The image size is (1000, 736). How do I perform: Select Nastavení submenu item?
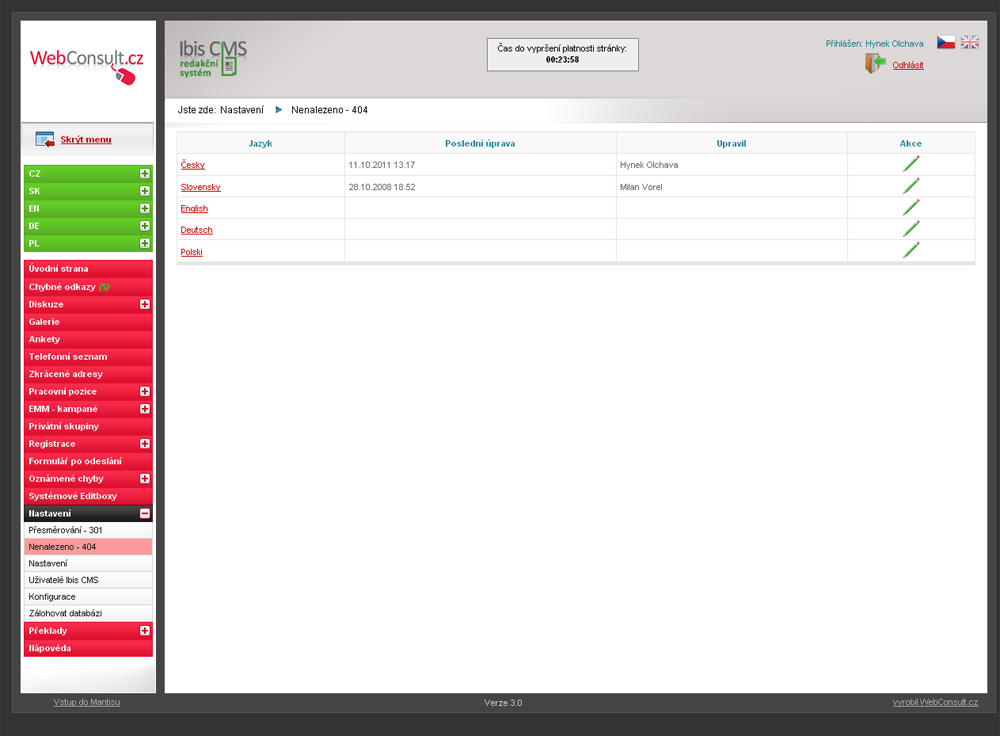(88, 563)
